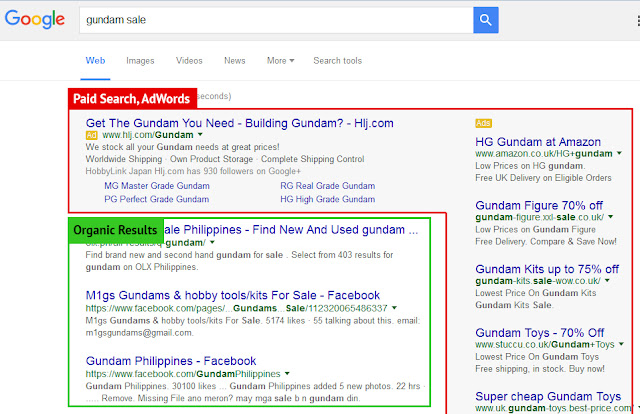Click the Google logo
The width and height of the screenshot is (640, 414).
tap(35, 19)
